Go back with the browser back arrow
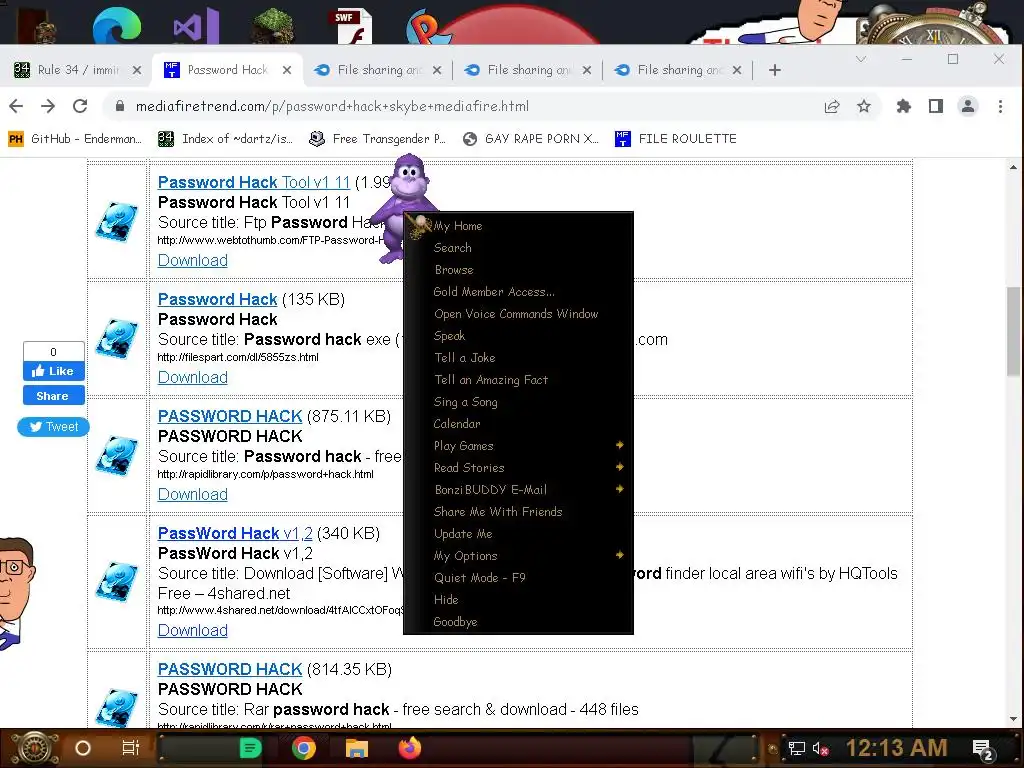The width and height of the screenshot is (1024, 768). [16, 106]
